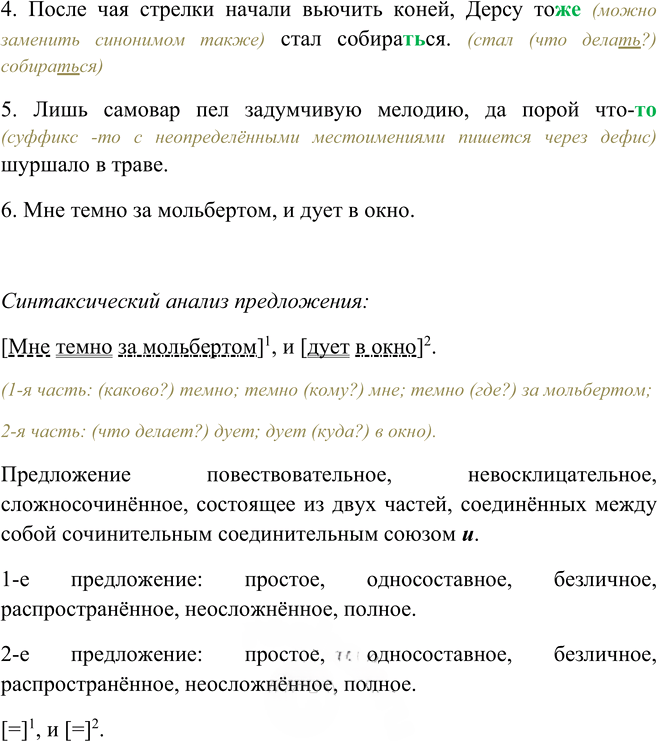Viewport: 657px width, 741px height.
Task: Click the bold italic conjunction "и" after "союзом"
Action: click(x=468, y=535)
